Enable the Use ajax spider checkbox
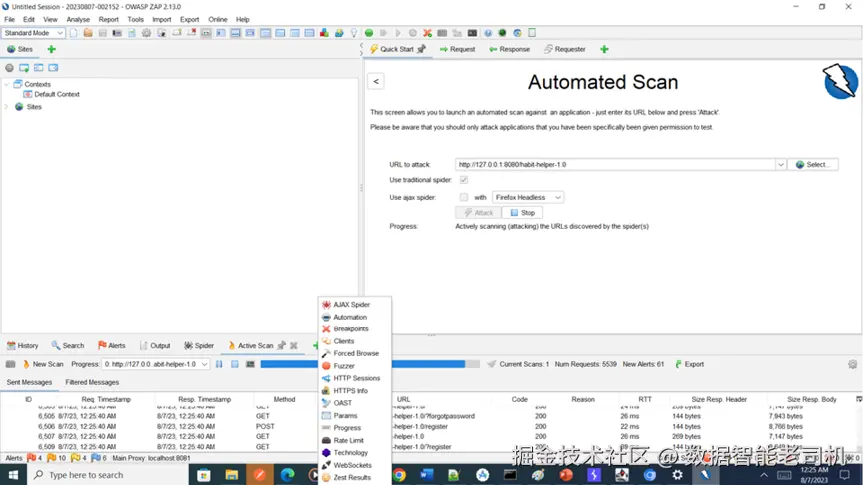863x485 pixels. 464,197
